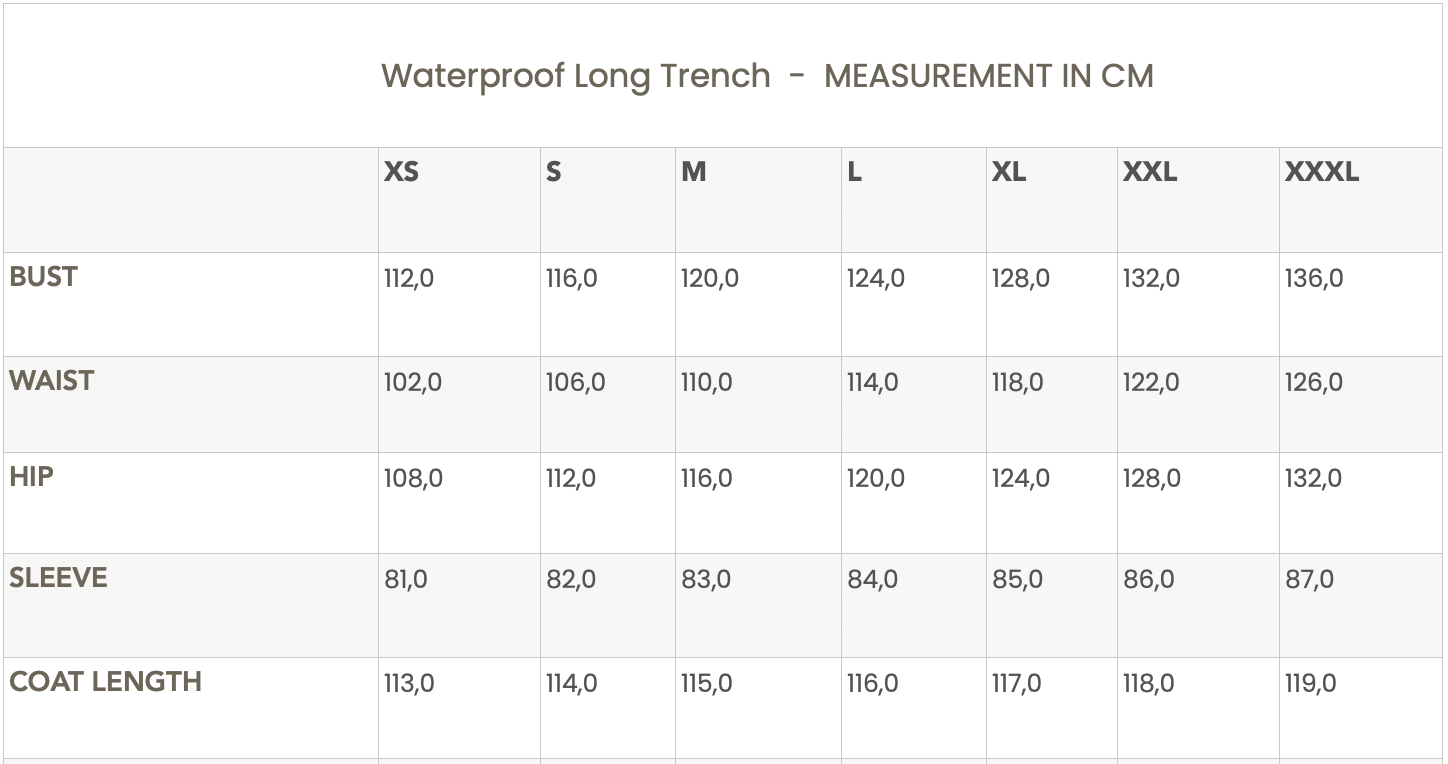Select waist measurement 102,0 for XS
This screenshot has height=764, width=1448.
pos(413,382)
